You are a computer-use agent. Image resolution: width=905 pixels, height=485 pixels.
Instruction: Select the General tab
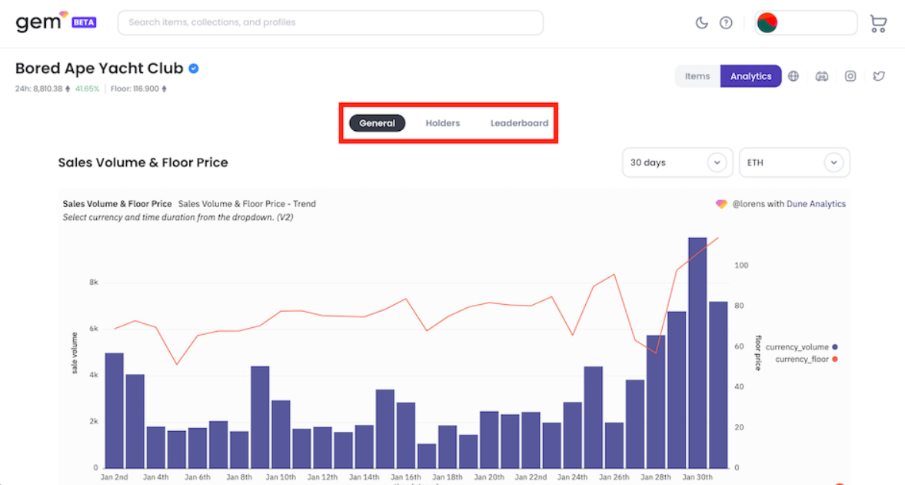click(377, 123)
